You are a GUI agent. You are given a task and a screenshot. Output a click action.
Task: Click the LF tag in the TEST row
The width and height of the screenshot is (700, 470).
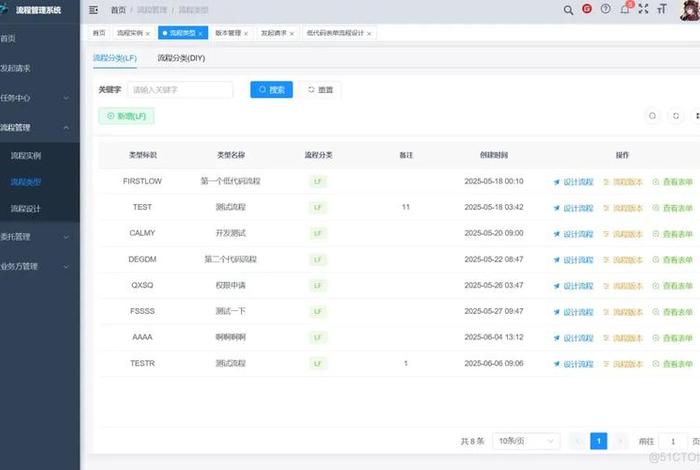(318, 208)
